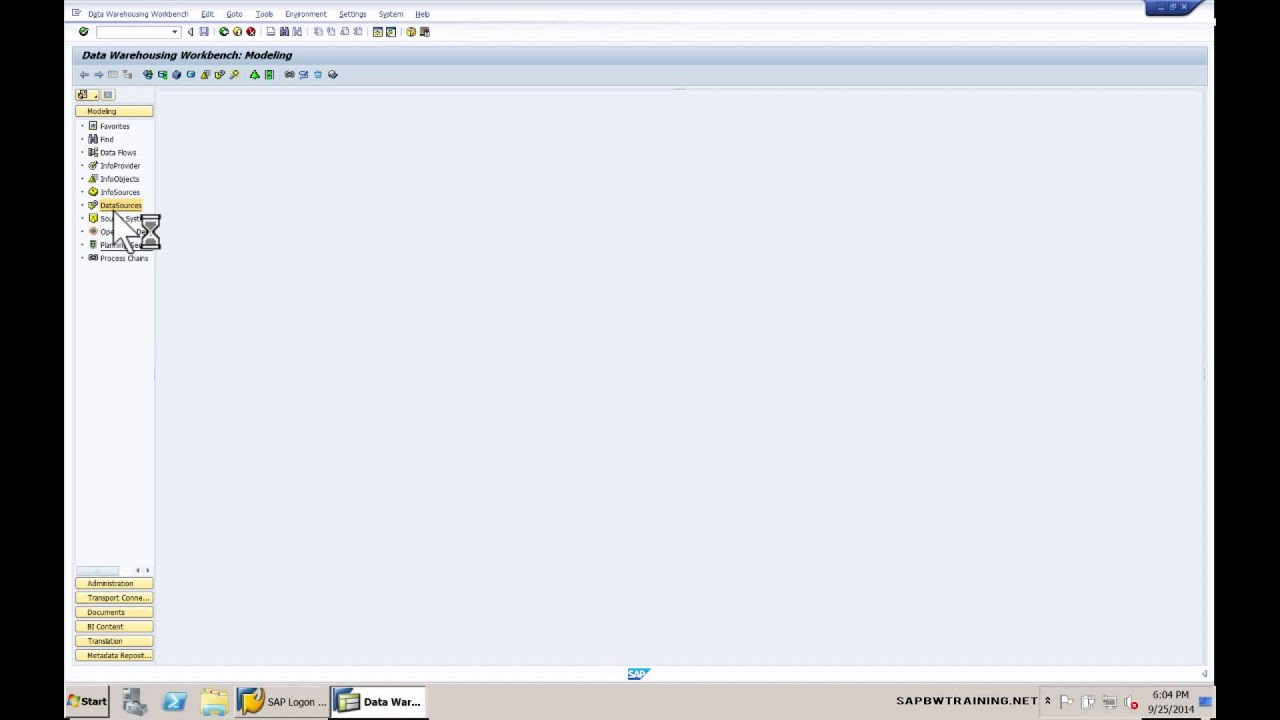Click the green Back arrow icon
Image resolution: width=1280 pixels, height=720 pixels.
(x=224, y=32)
